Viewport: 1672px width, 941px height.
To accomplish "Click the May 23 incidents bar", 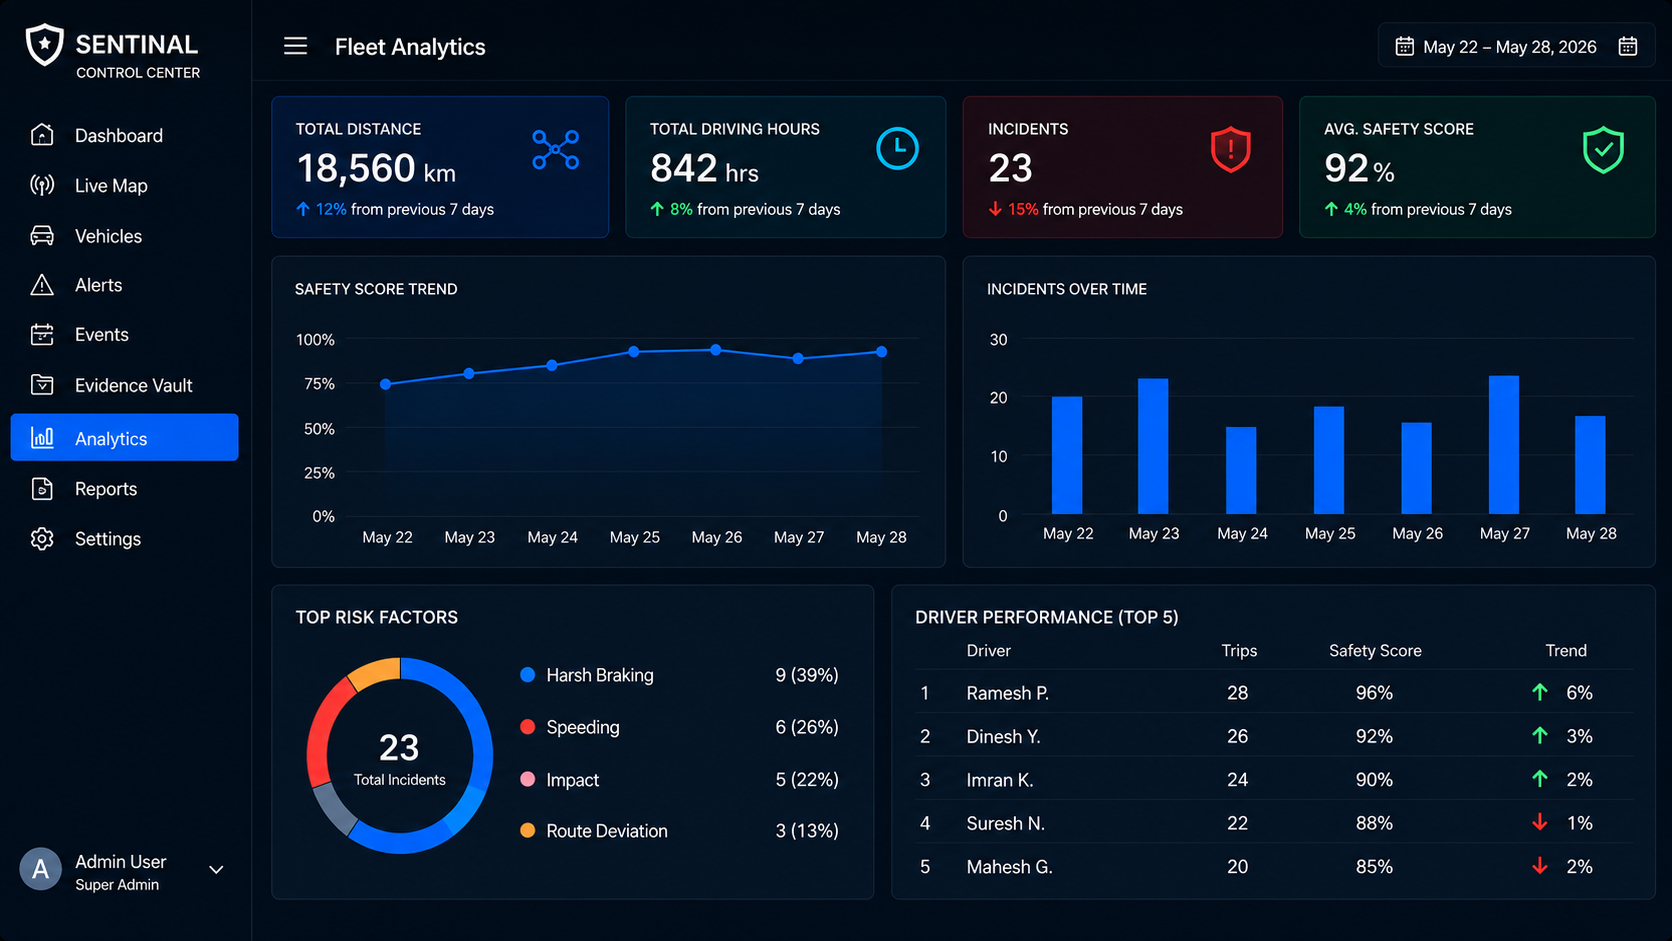I will [x=1153, y=446].
